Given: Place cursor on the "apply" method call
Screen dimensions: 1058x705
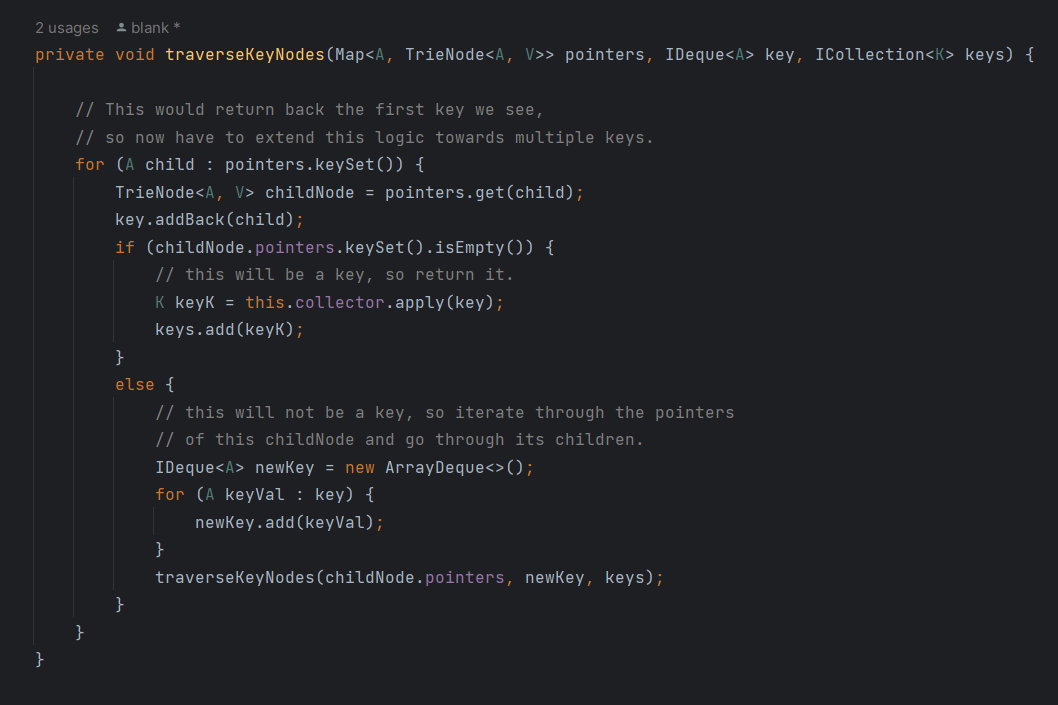Looking at the screenshot, I should click(x=420, y=302).
